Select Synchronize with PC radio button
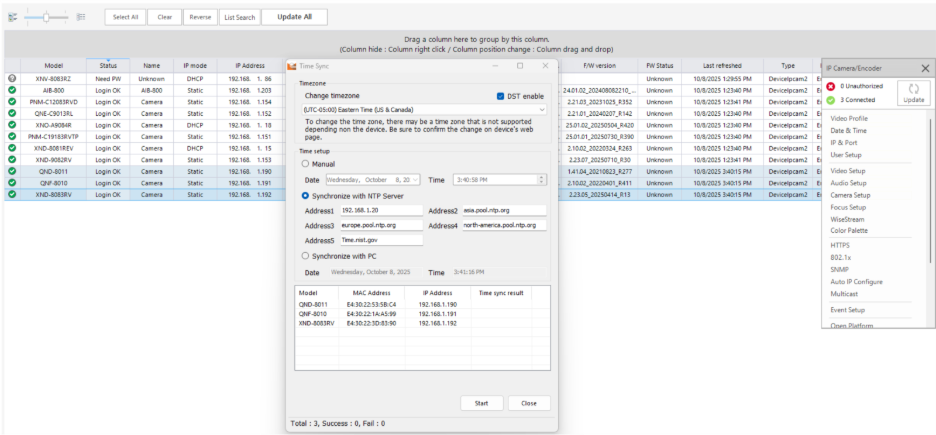The image size is (936, 435). click(x=306, y=256)
